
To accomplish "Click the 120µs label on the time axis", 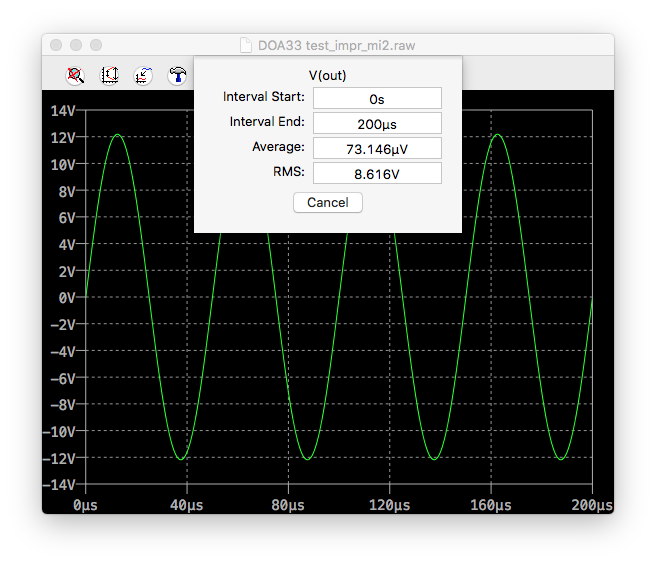I will point(390,505).
